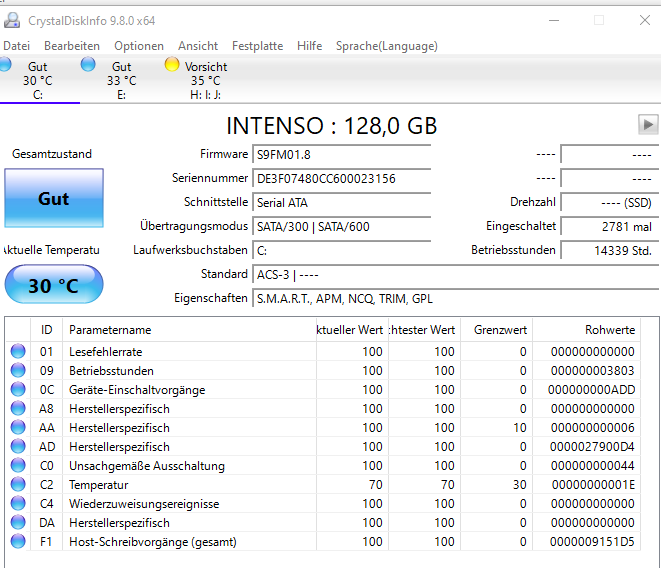
Task: Open the Bearbeiten menu
Action: tap(72, 46)
